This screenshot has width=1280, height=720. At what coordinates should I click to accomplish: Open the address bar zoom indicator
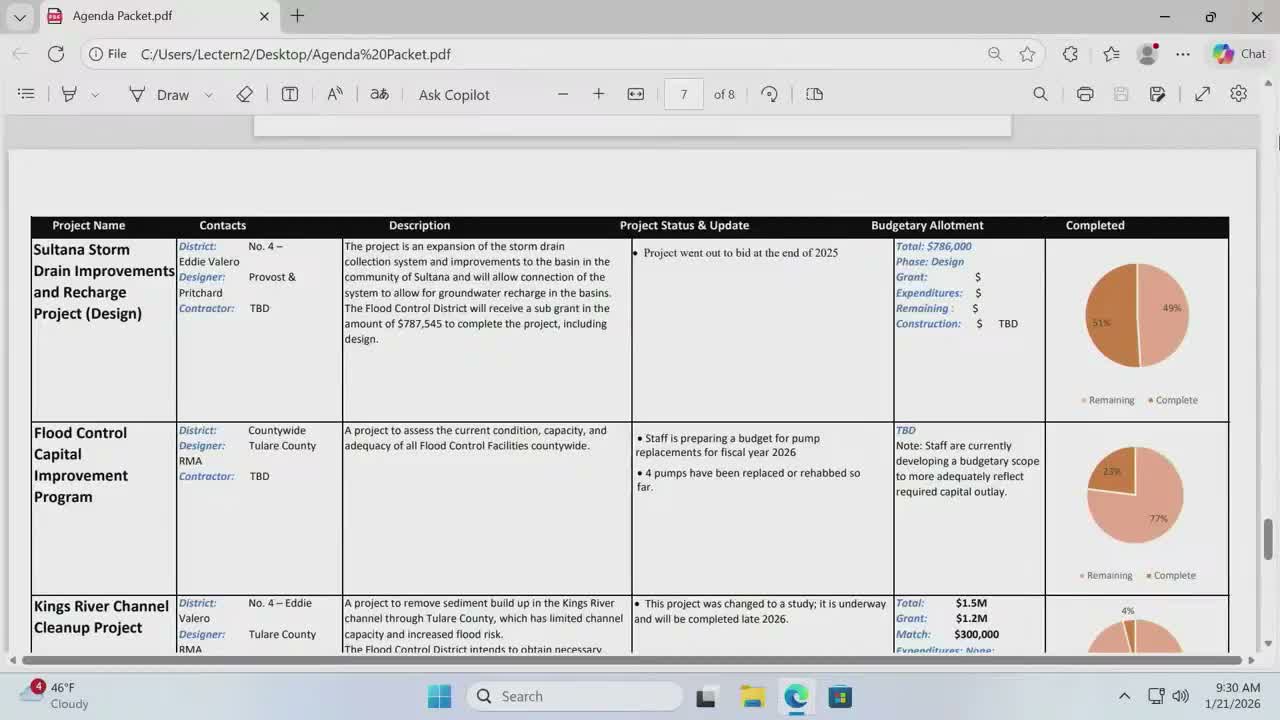(995, 54)
